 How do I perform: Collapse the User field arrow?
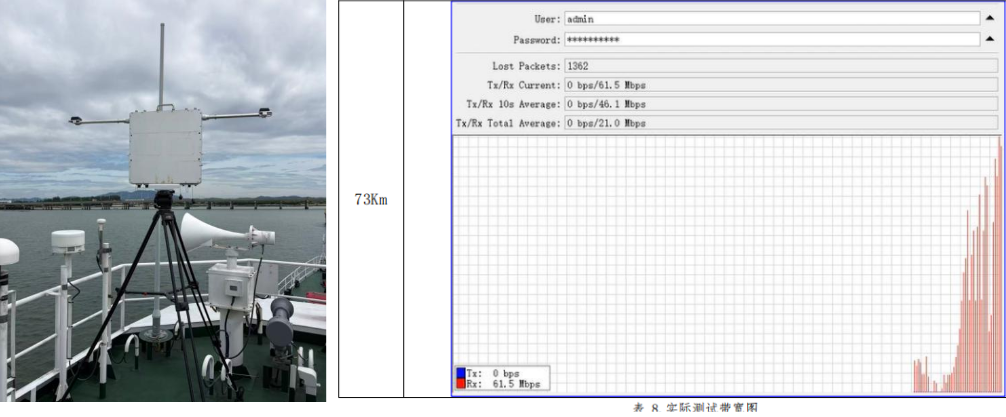pos(990,19)
